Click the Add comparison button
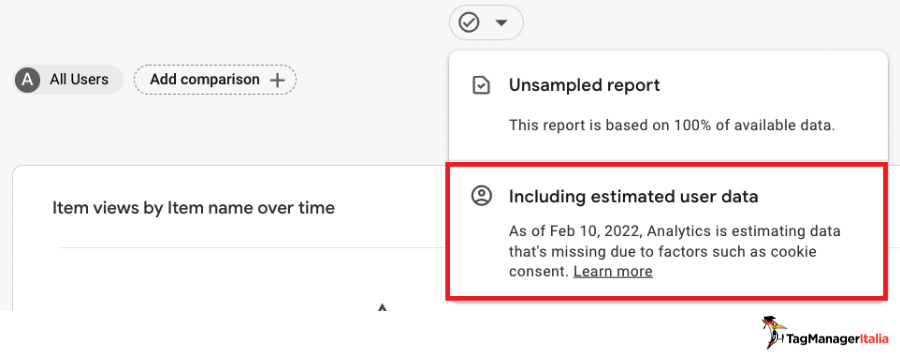Image resolution: width=900 pixels, height=360 pixels. [215, 80]
